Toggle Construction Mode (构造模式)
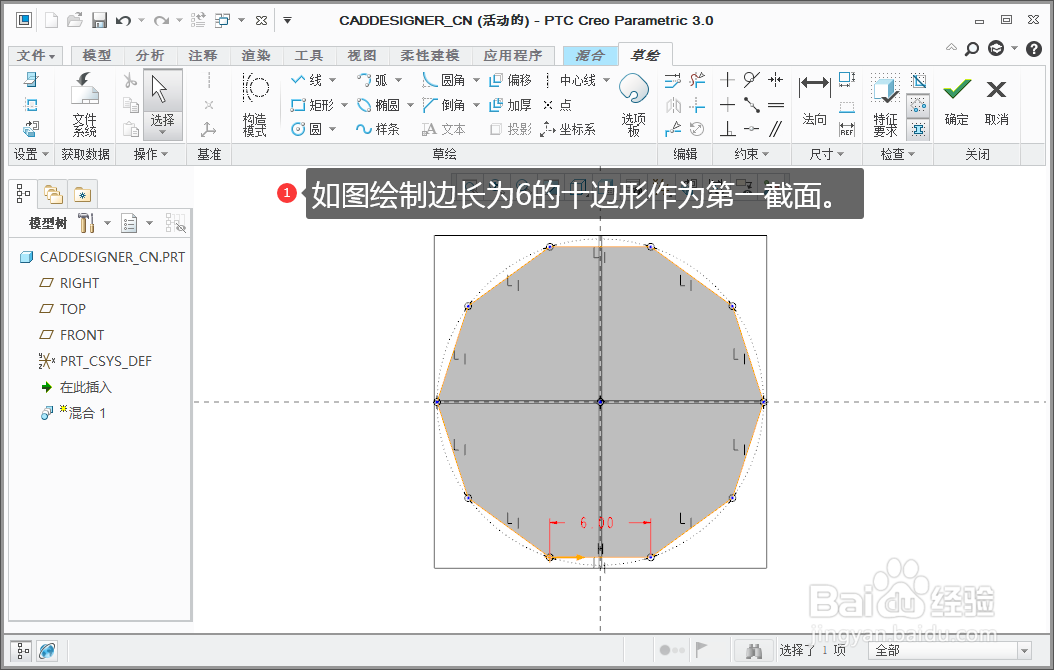 255,104
